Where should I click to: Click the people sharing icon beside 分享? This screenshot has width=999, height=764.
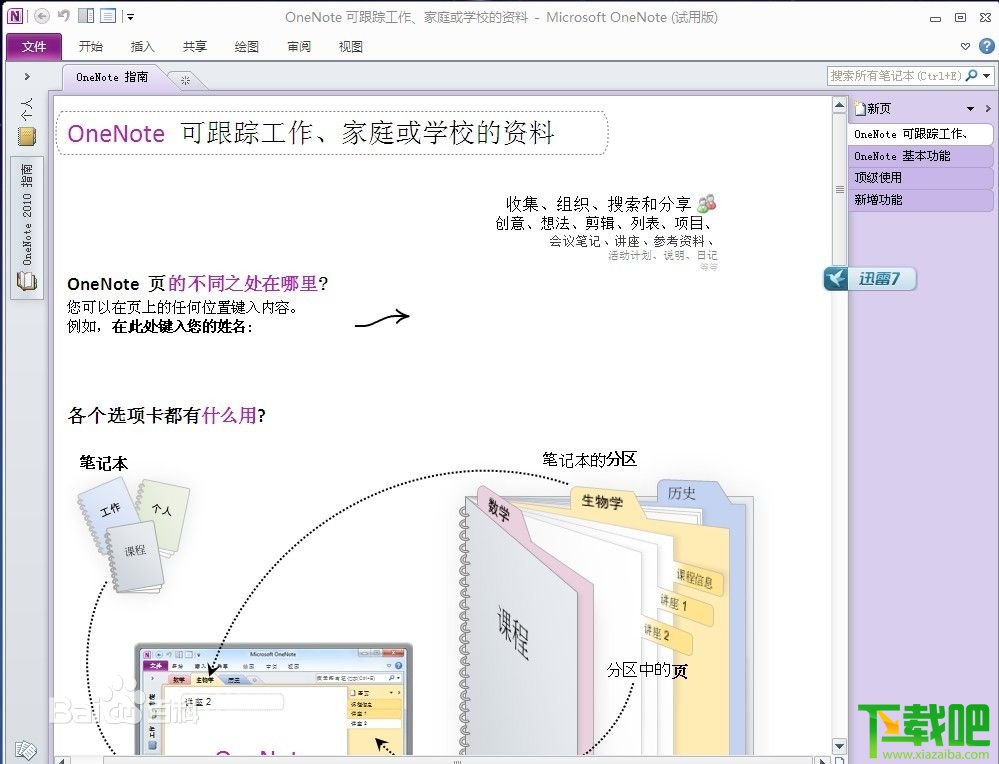click(707, 204)
